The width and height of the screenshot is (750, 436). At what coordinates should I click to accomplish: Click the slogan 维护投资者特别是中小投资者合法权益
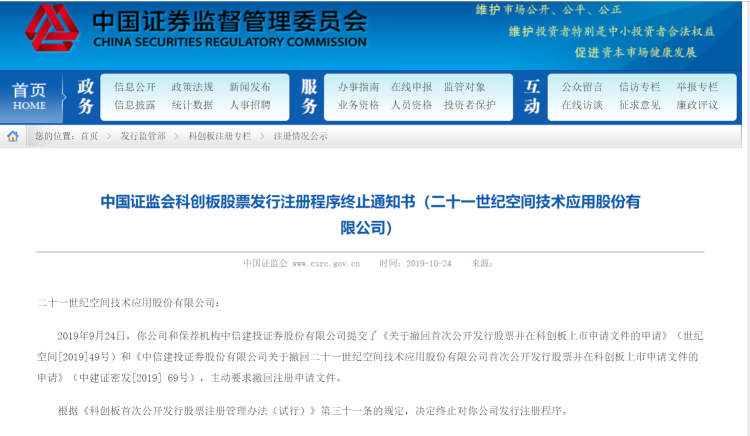point(611,32)
